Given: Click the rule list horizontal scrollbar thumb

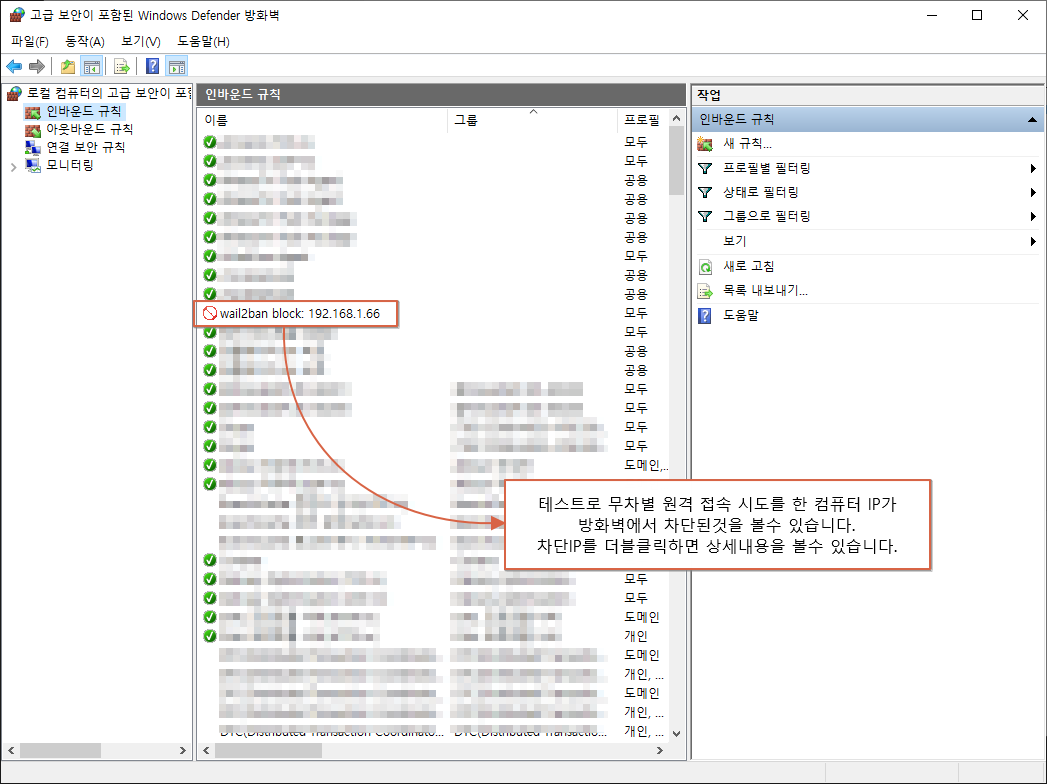Looking at the screenshot, I should [x=268, y=751].
